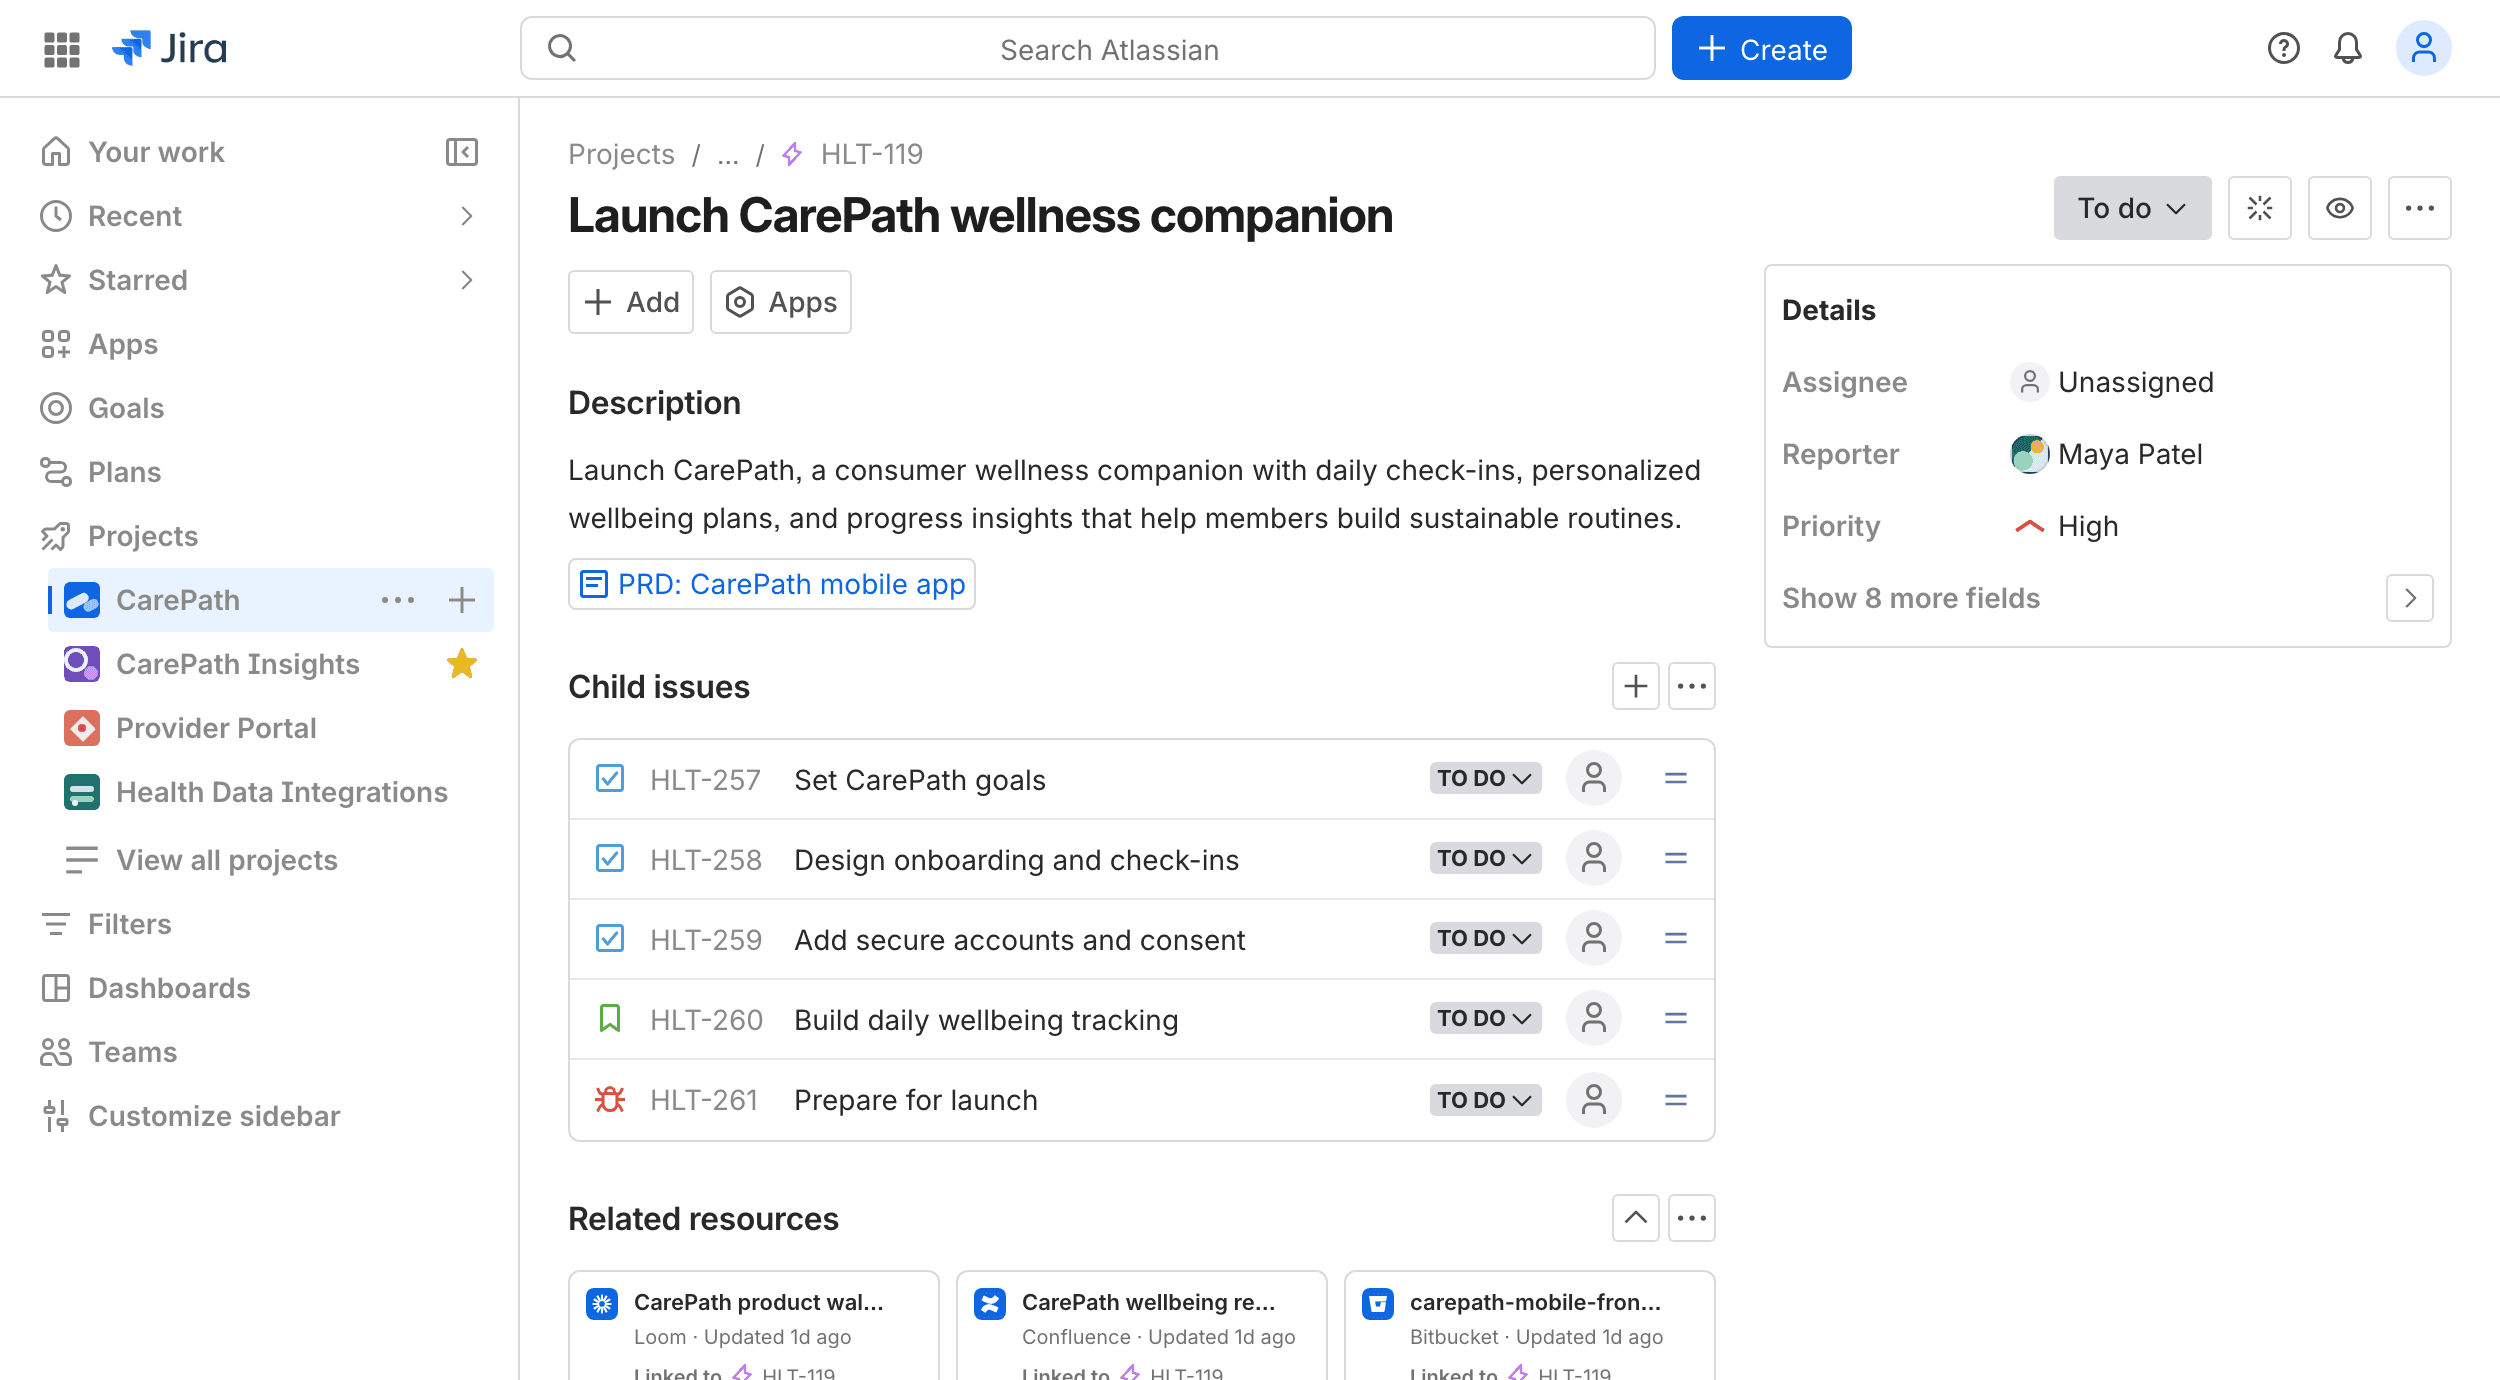Click the Jira logo
2500x1380 pixels.
pyautogui.click(x=170, y=48)
